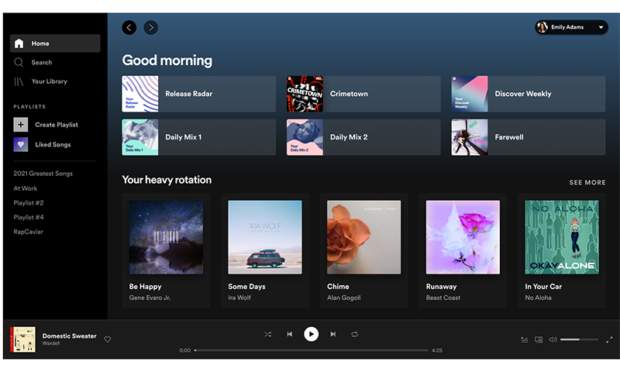Open Emily Adams account dropdown arrow
The height and width of the screenshot is (372, 620).
point(601,27)
